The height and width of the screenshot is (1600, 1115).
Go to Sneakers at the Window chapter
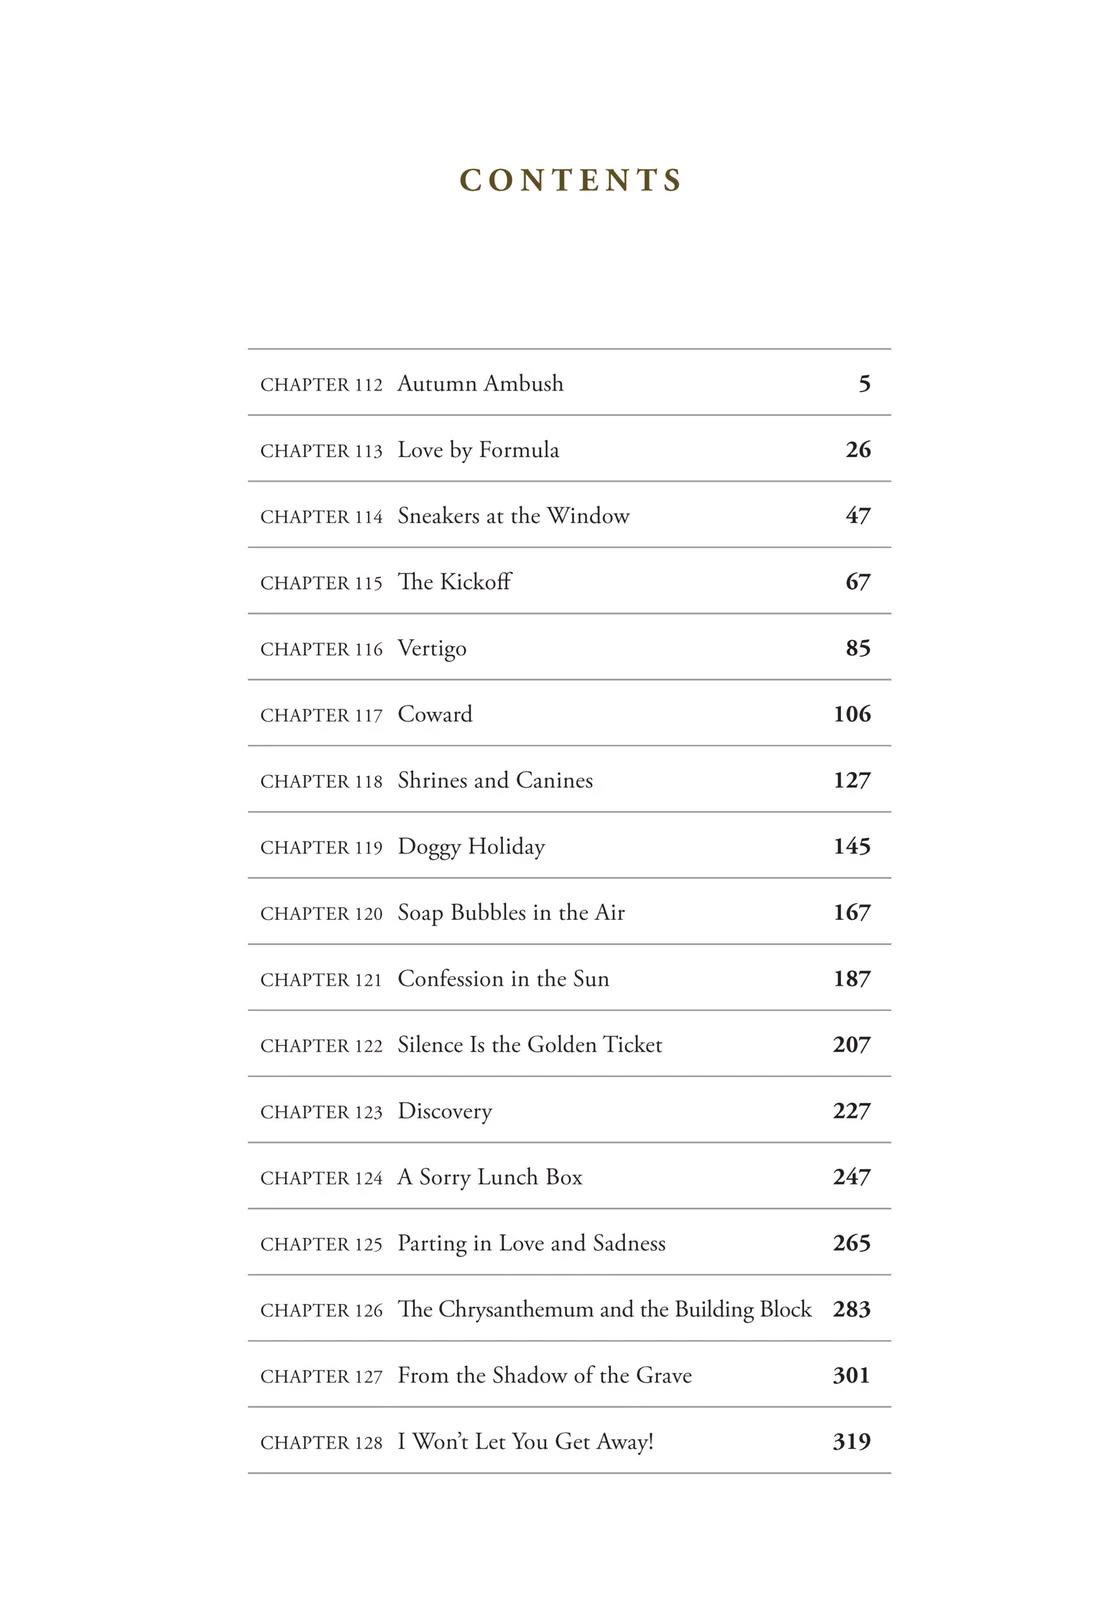[x=569, y=515]
